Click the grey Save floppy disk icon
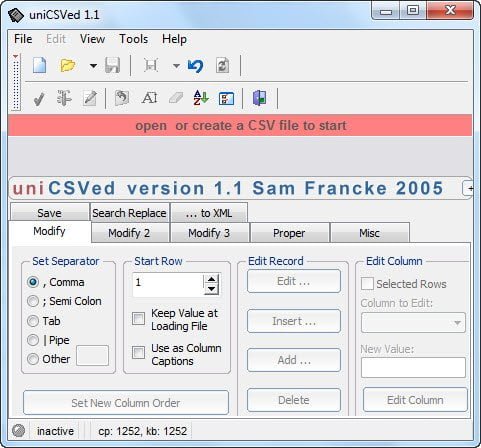The width and height of the screenshot is (481, 448). pos(113,65)
